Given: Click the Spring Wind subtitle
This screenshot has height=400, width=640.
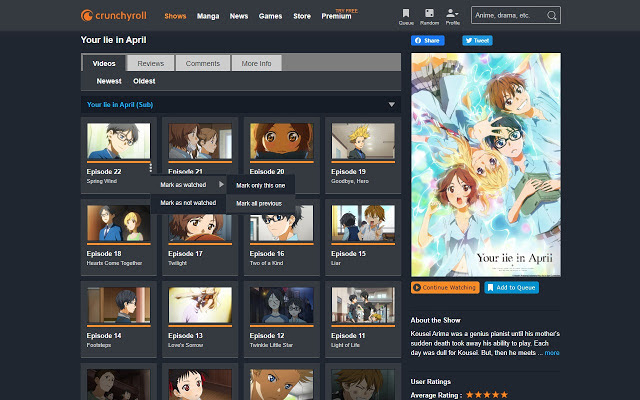Looking at the screenshot, I should [102, 181].
